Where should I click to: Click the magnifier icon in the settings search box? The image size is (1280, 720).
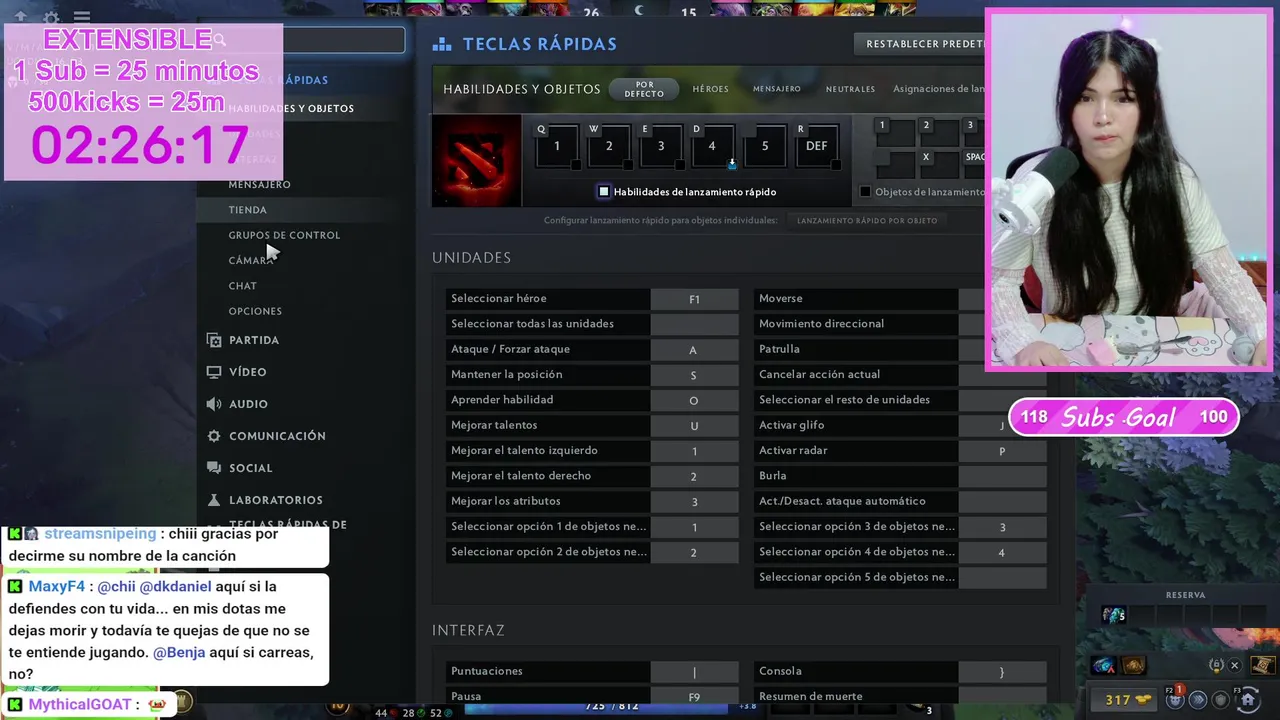pos(219,40)
